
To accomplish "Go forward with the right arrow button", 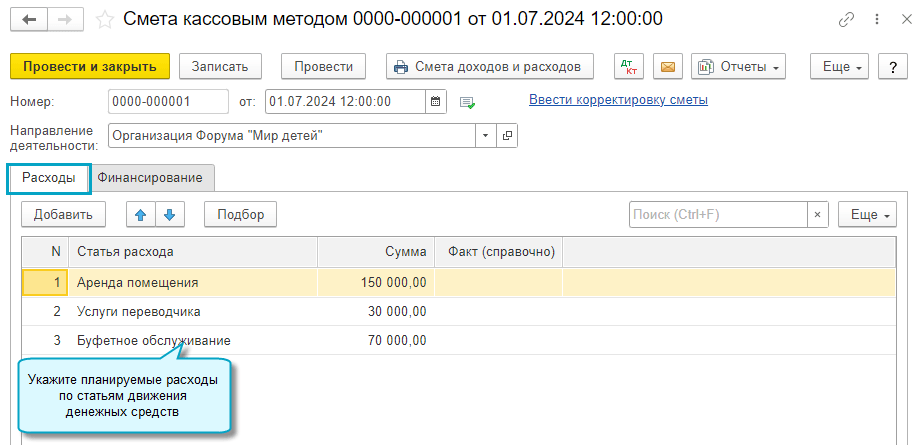I will tap(66, 20).
